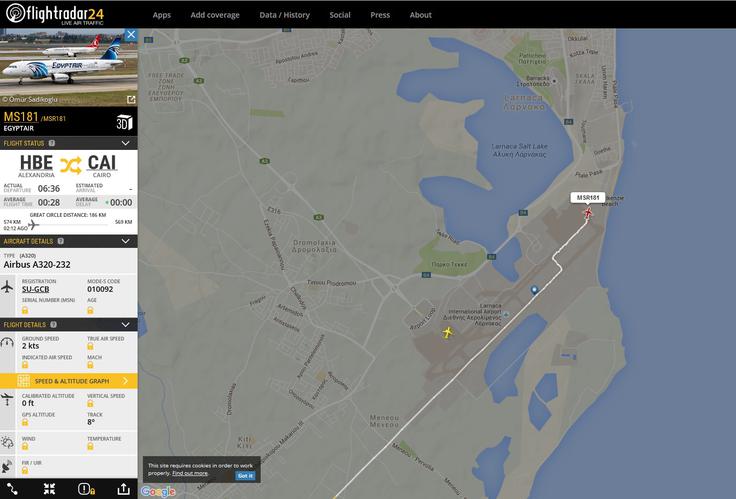Click the Larnaca International Airport map label
Screen dimensions: 736x499
(473, 314)
